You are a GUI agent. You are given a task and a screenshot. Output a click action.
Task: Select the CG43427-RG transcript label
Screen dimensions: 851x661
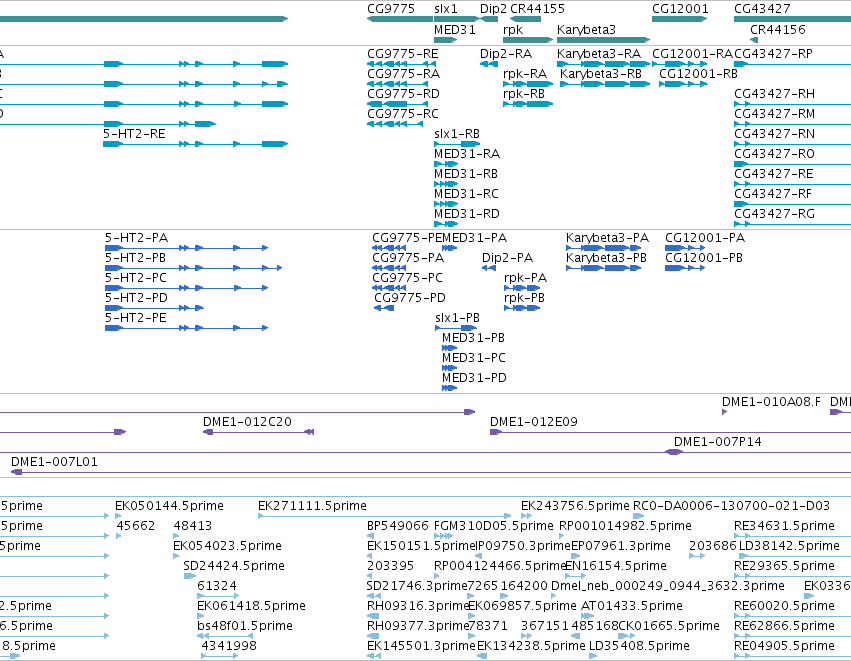click(774, 213)
